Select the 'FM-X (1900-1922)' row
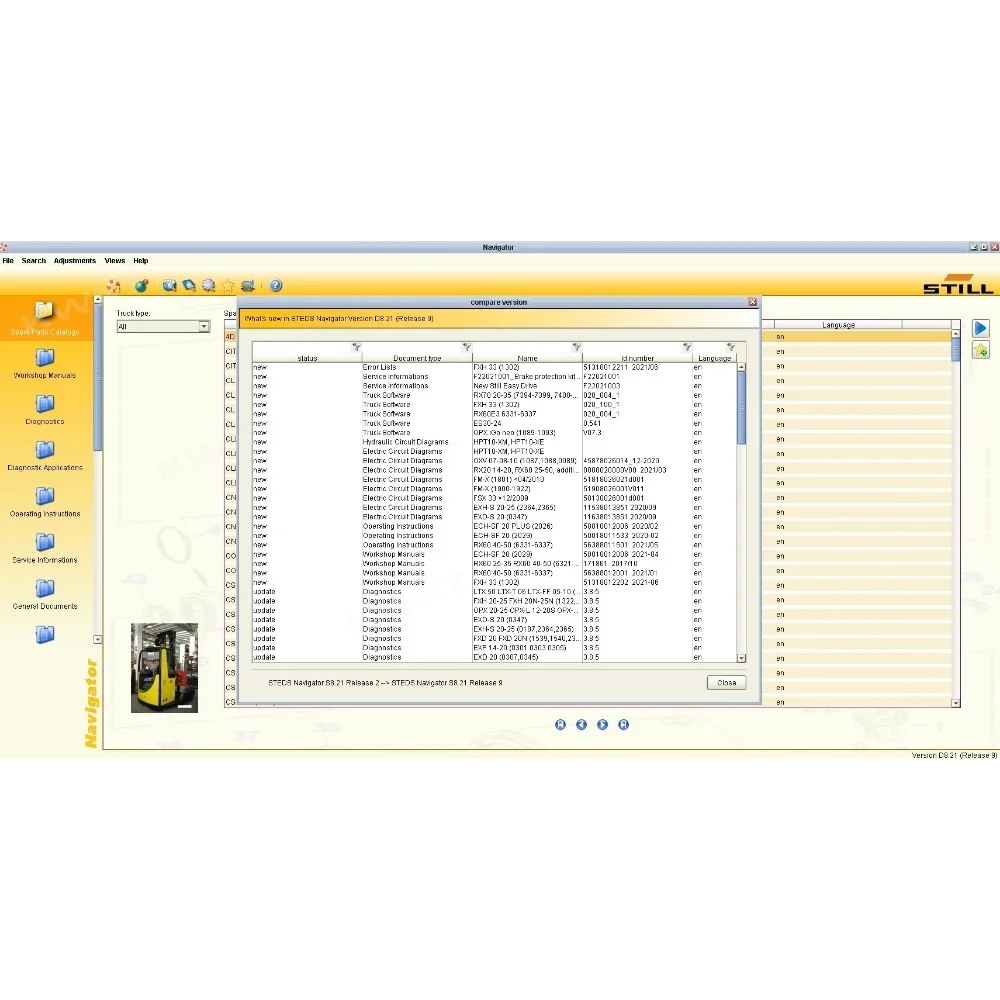 tap(495, 489)
